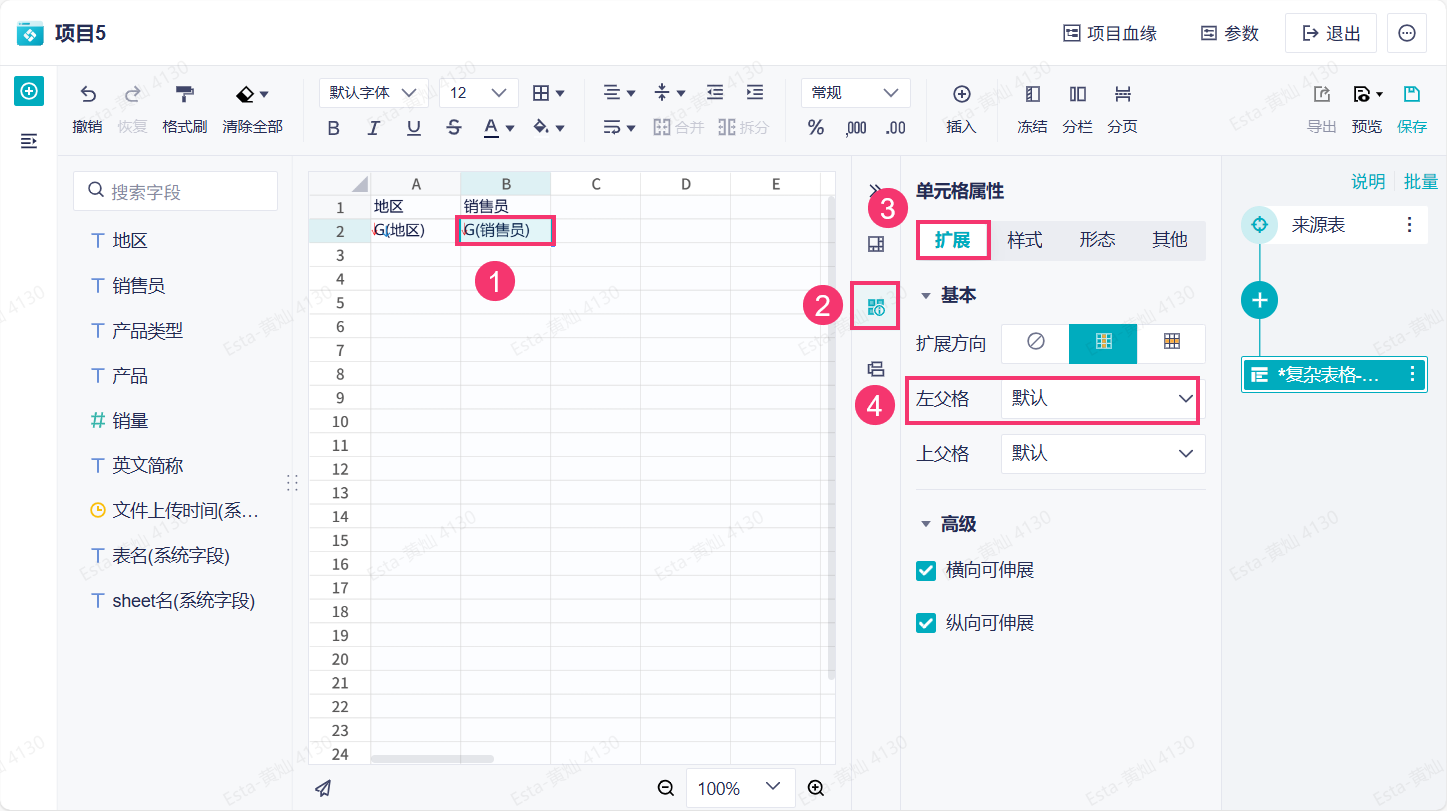
Task: Click the pagination (分页) icon
Action: [1122, 94]
